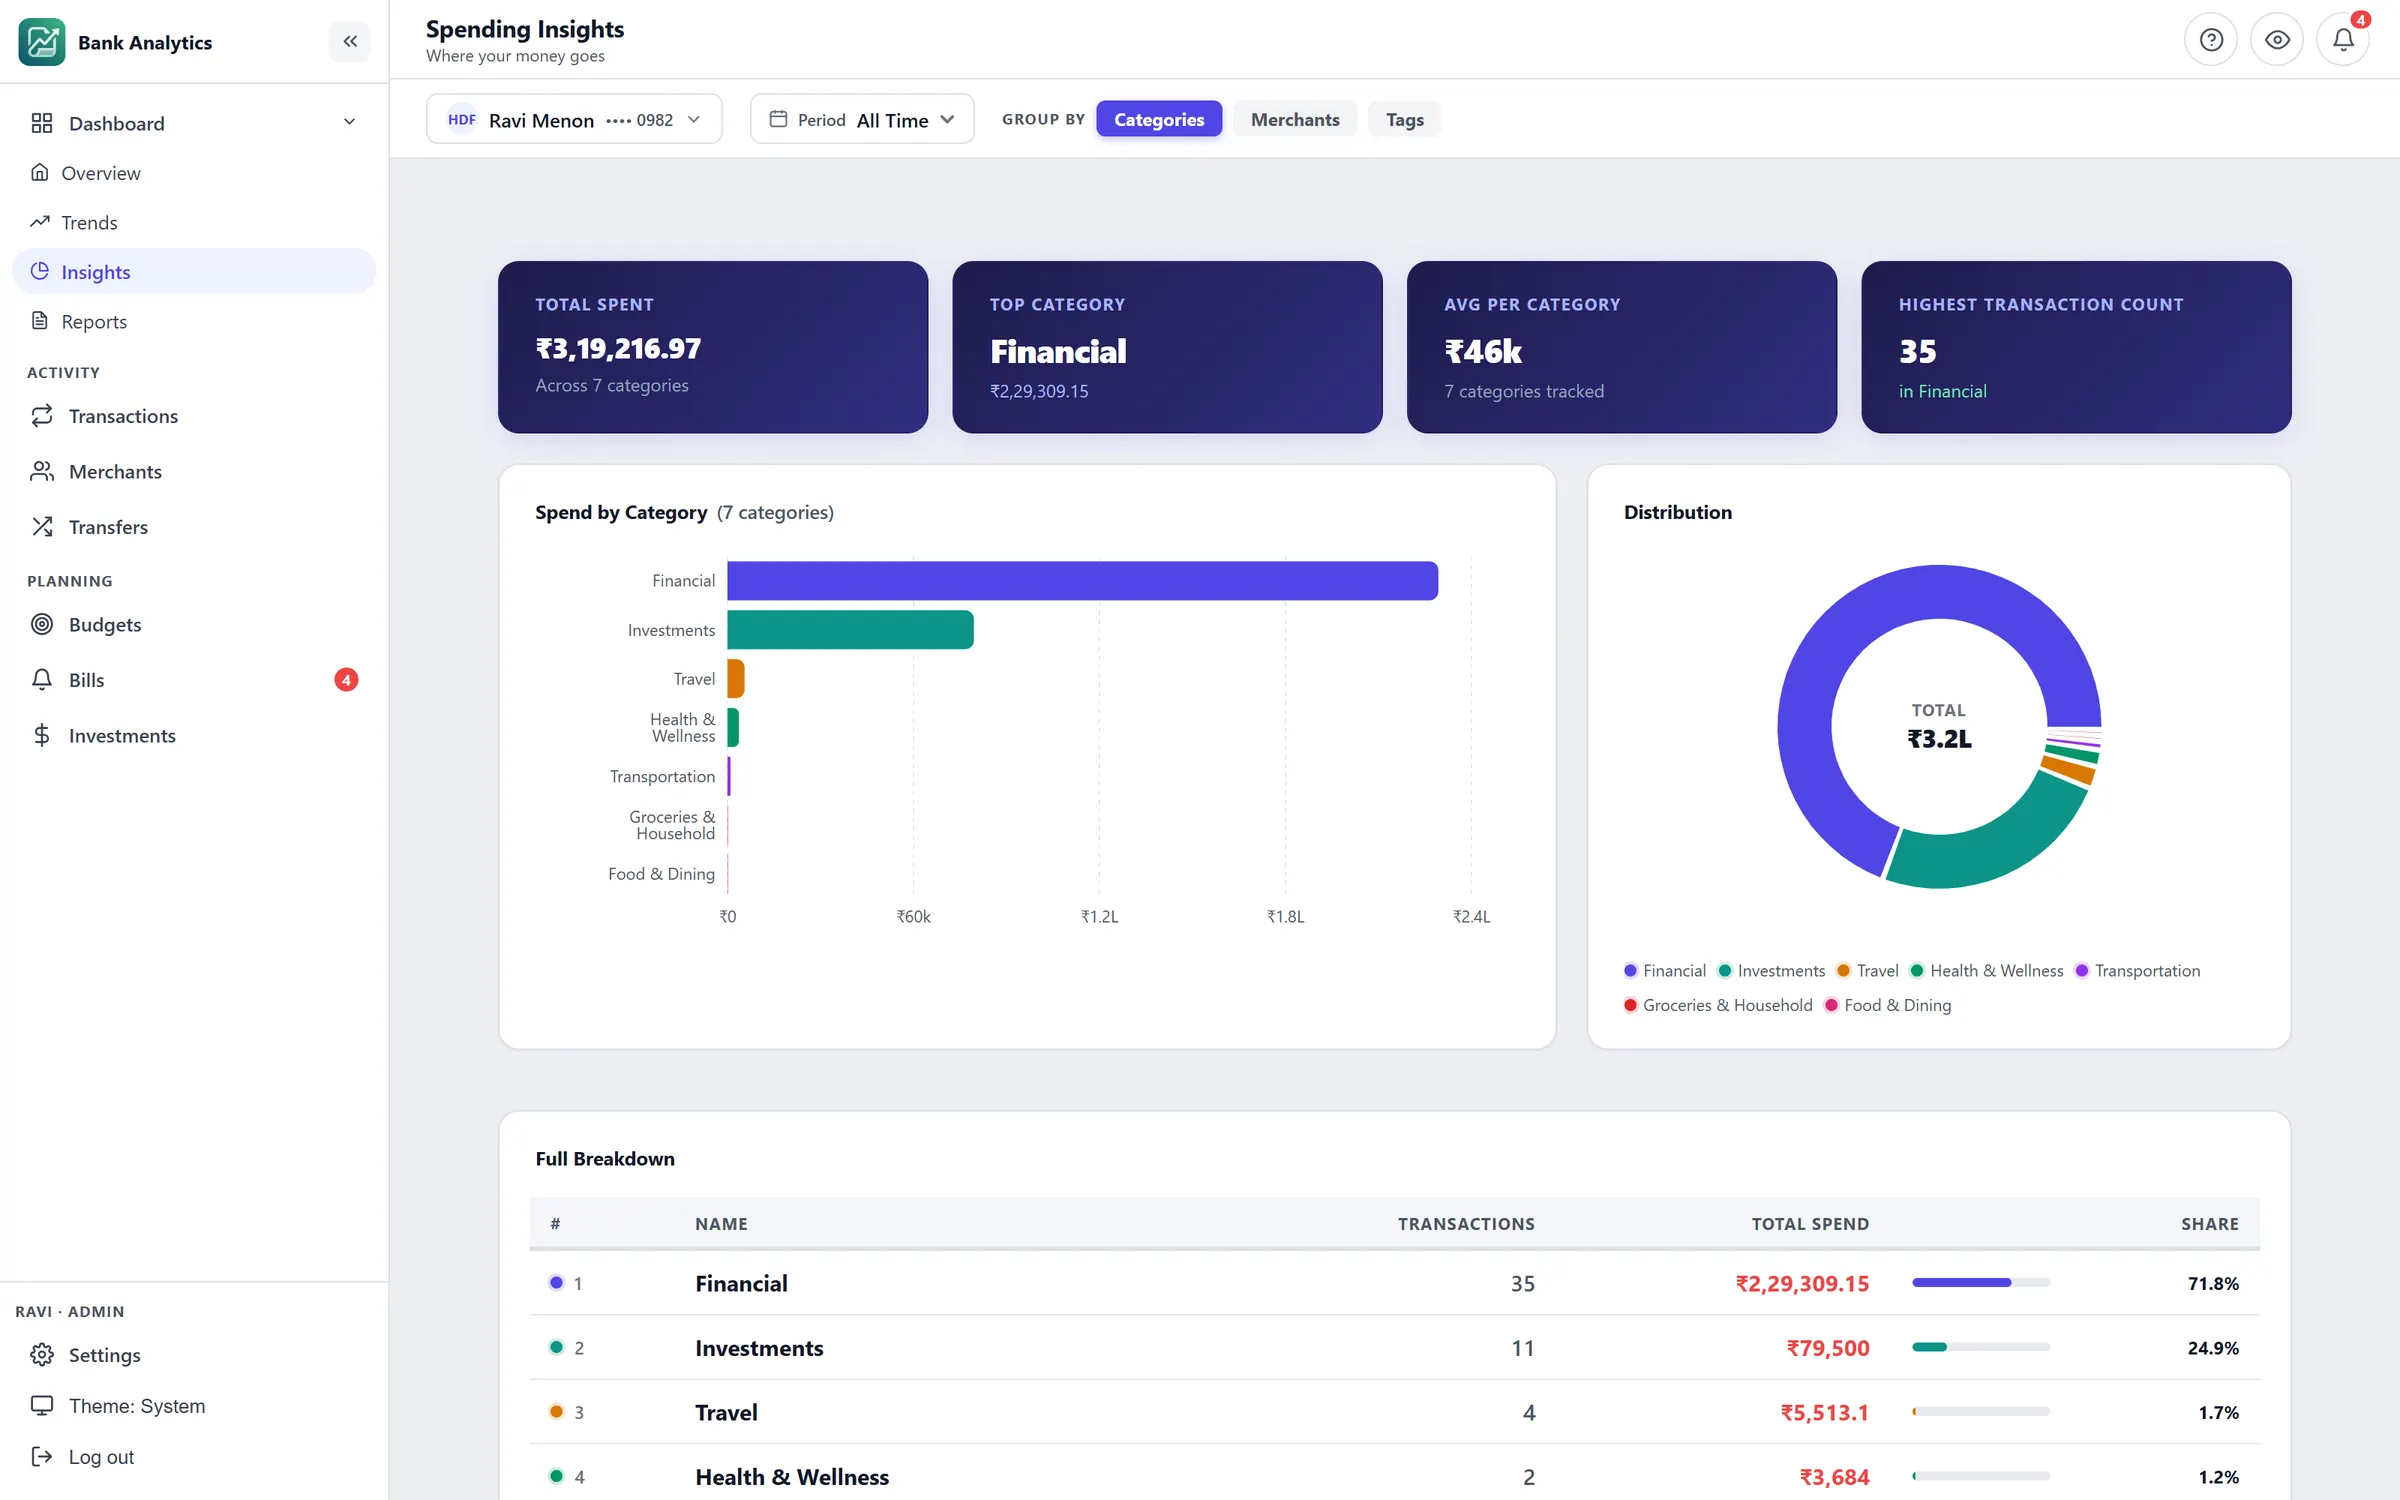
Task: Click the Trends line-chart icon
Action: [40, 222]
